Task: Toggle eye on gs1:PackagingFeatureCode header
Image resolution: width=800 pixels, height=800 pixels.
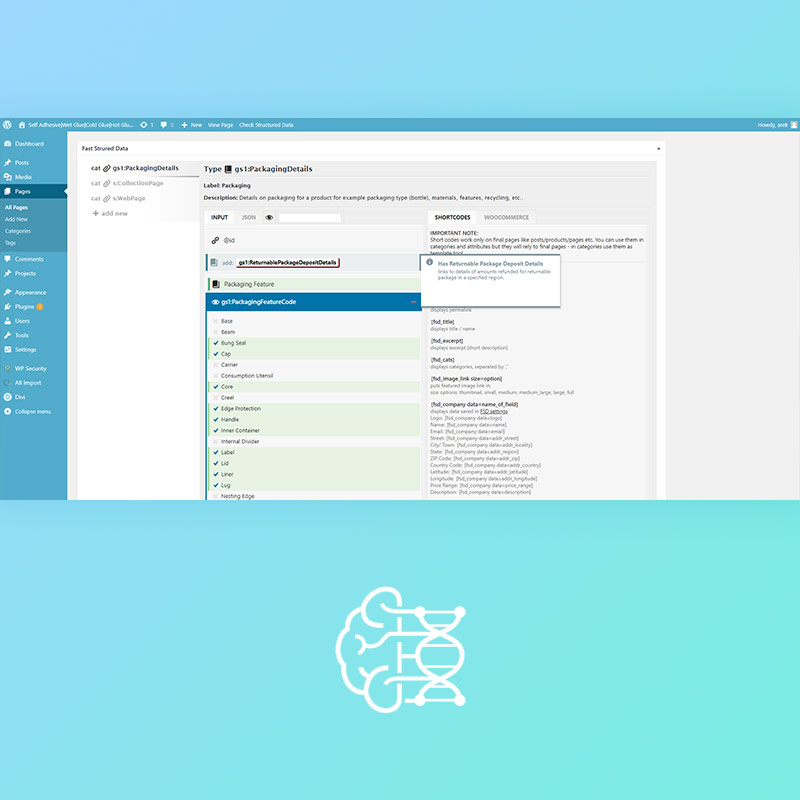Action: pos(215,302)
